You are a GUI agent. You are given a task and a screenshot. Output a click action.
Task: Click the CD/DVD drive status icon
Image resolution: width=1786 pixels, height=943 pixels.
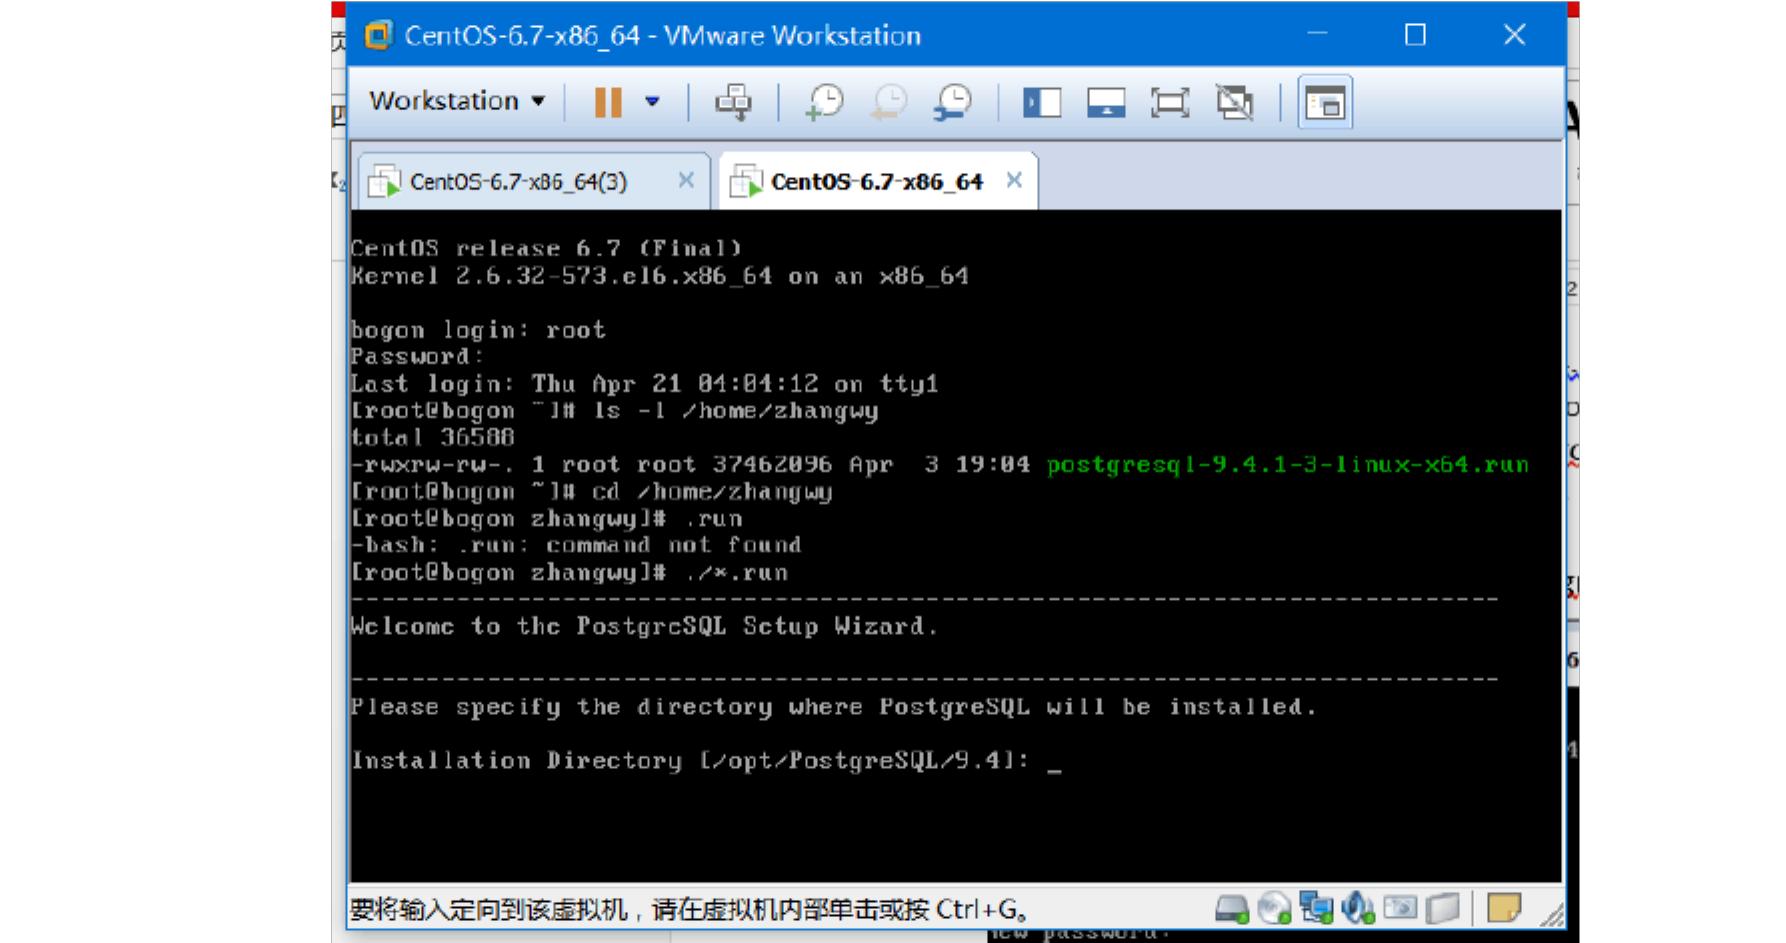click(1274, 908)
